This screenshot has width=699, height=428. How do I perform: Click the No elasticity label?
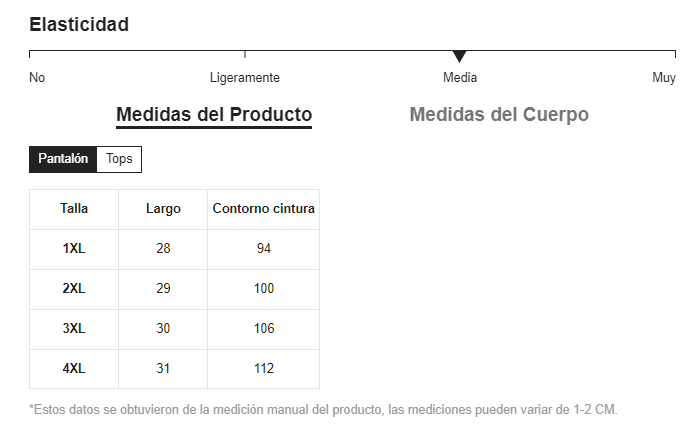pyautogui.click(x=37, y=78)
